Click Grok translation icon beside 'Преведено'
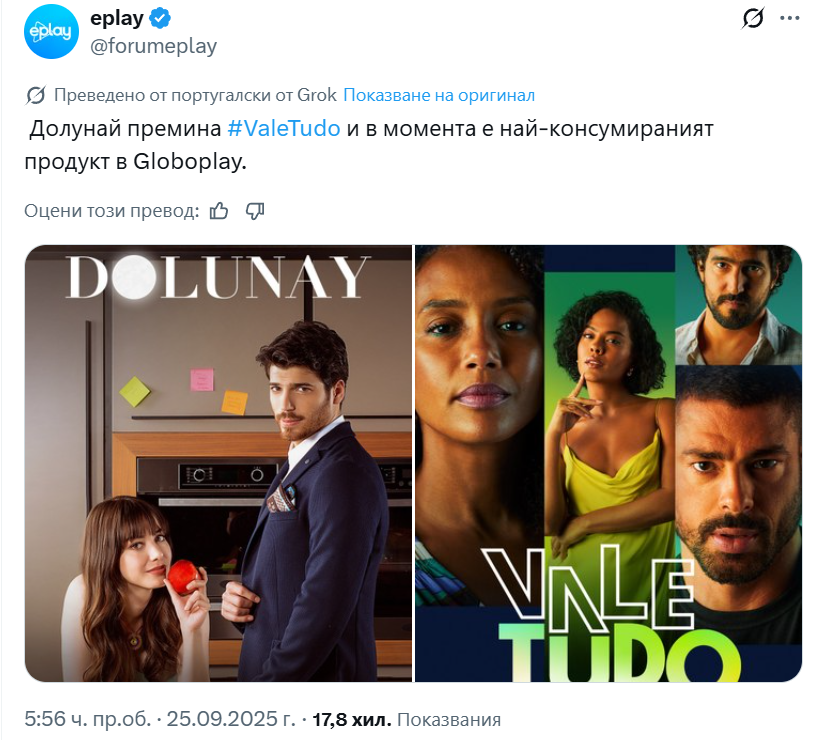 pos(35,95)
